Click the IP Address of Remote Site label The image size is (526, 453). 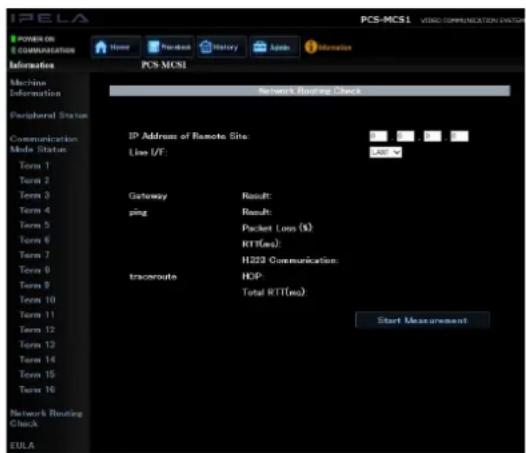(189, 136)
